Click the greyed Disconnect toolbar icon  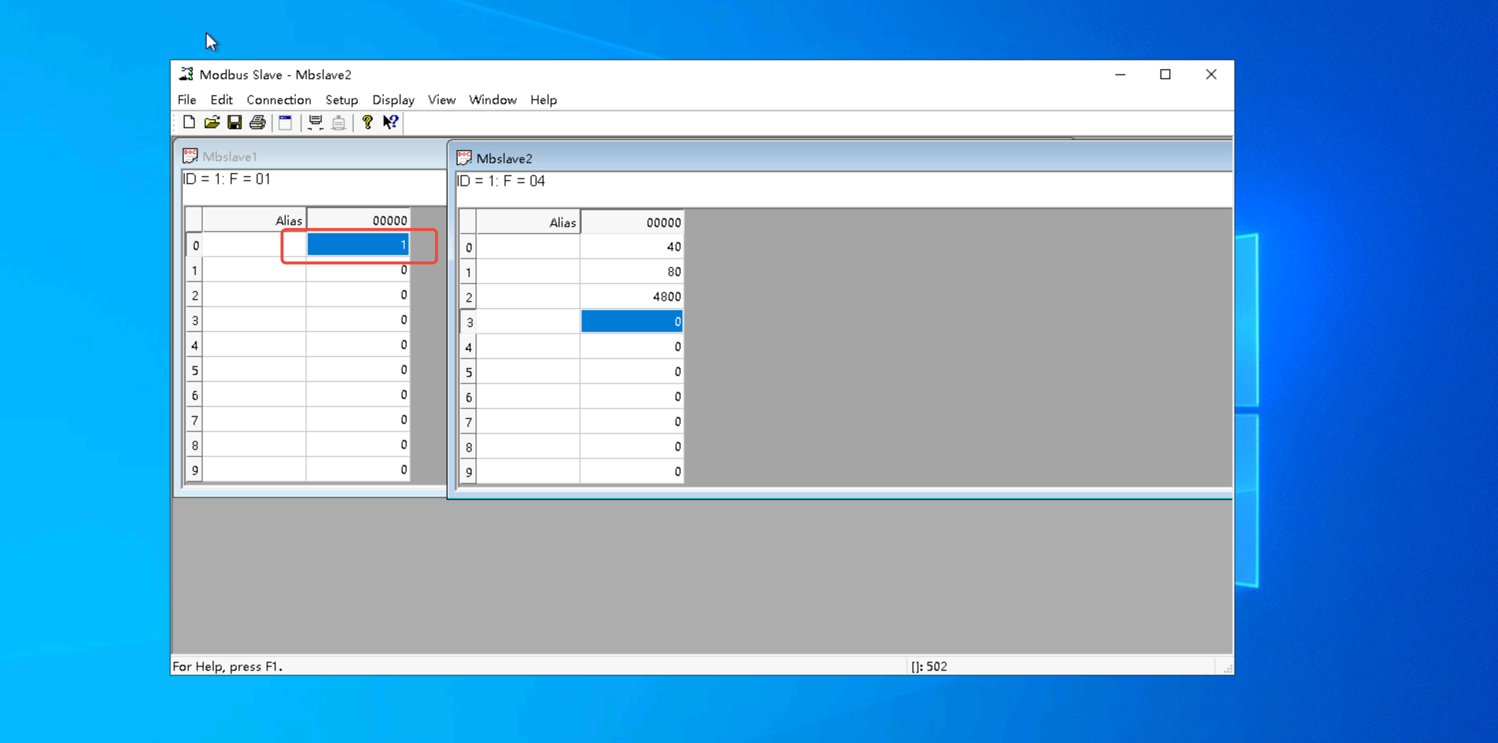pos(339,122)
